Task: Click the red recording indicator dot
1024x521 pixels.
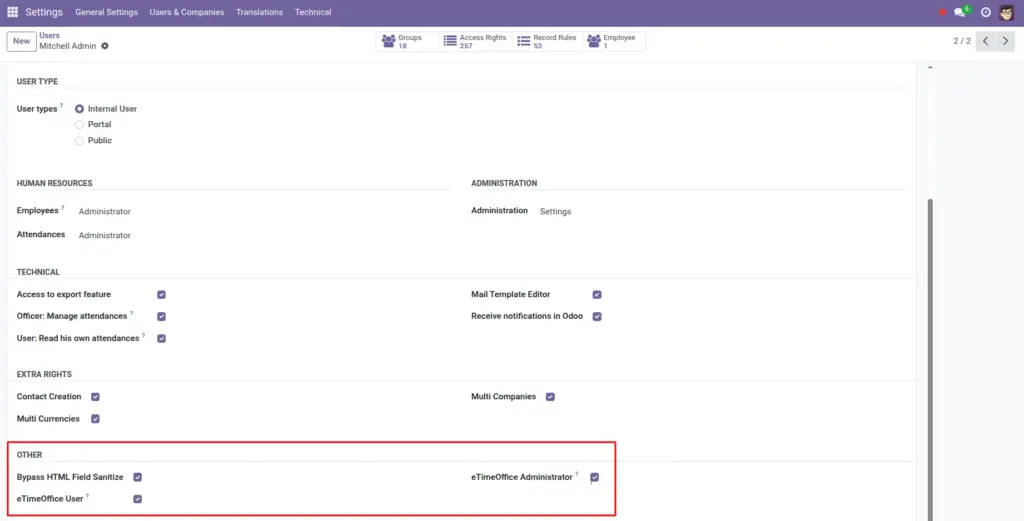Action: click(942, 12)
